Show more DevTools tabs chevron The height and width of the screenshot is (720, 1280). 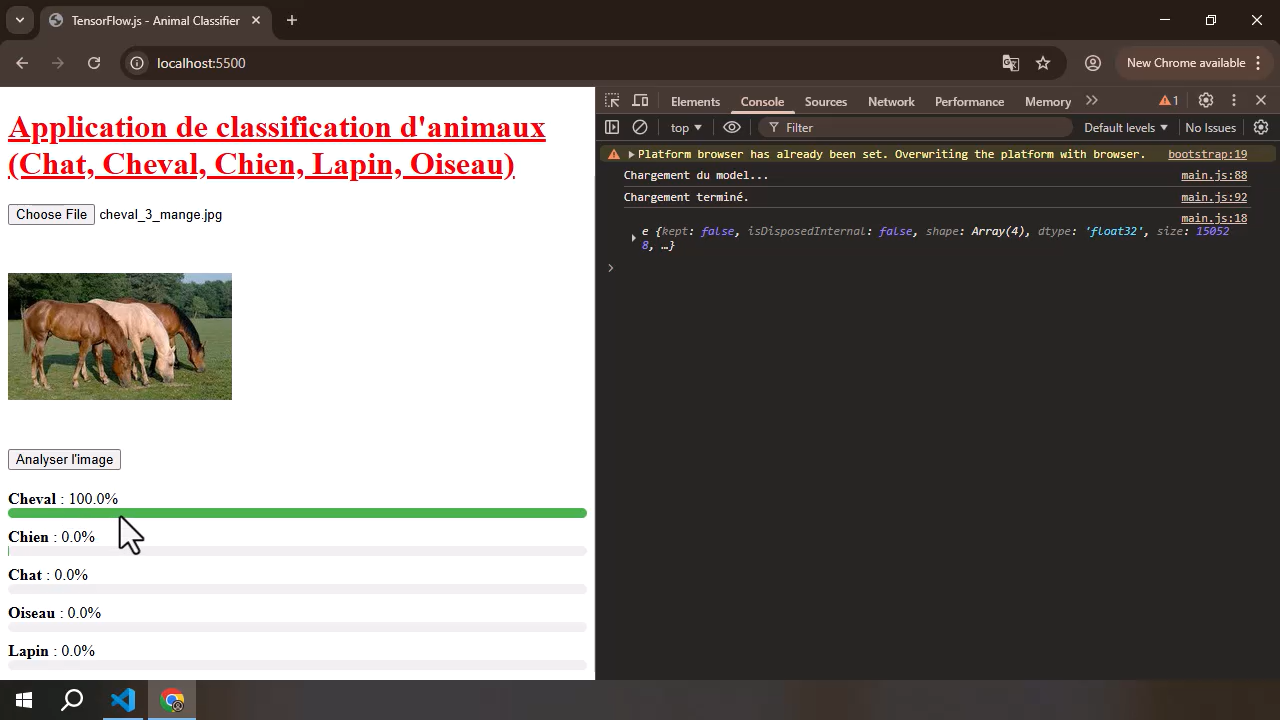click(x=1092, y=101)
